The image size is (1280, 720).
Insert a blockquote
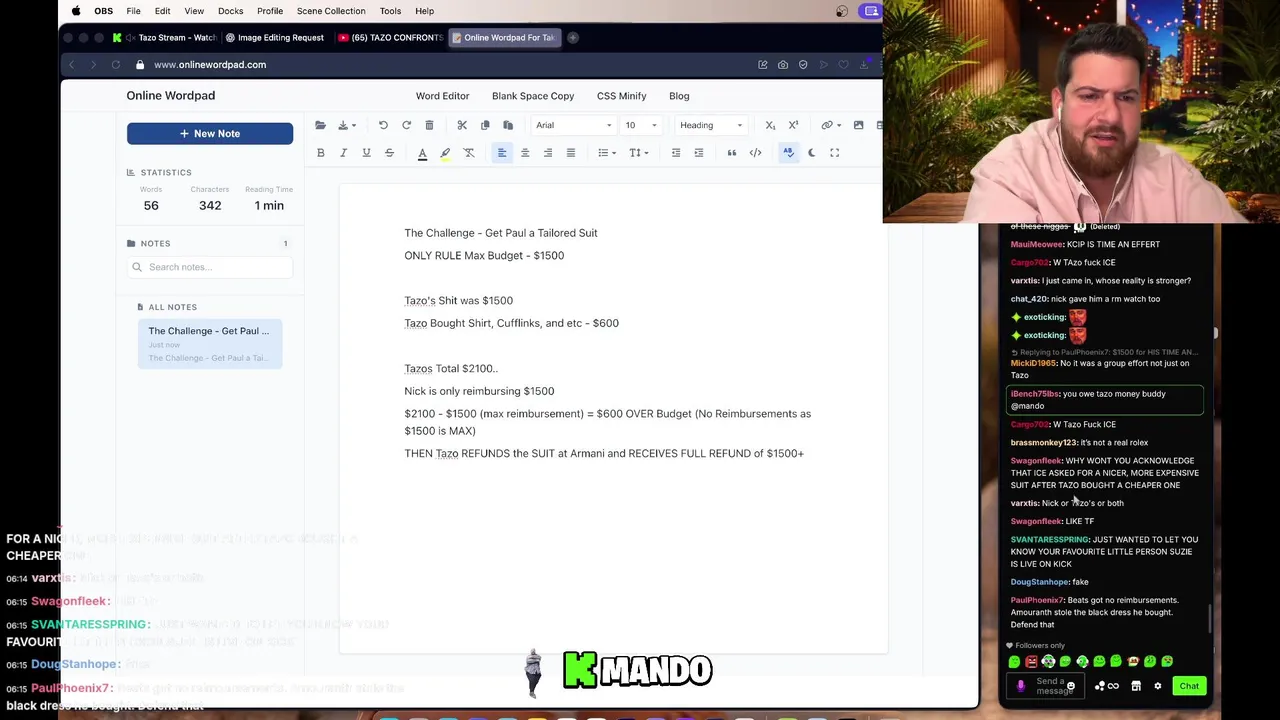[732, 153]
